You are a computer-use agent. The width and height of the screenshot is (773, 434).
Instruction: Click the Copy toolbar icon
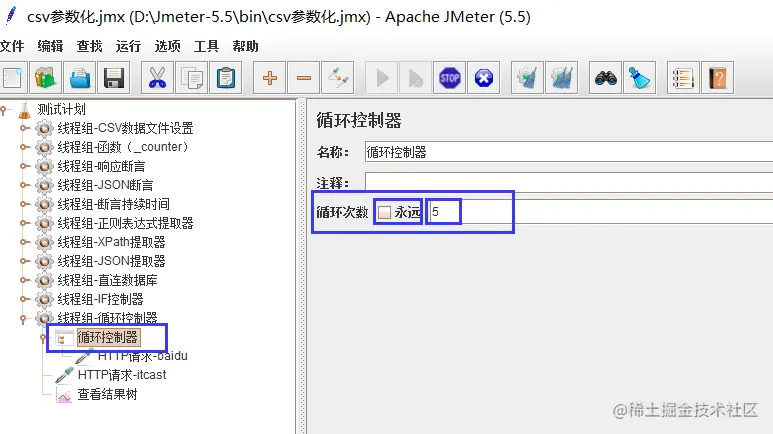coord(191,78)
